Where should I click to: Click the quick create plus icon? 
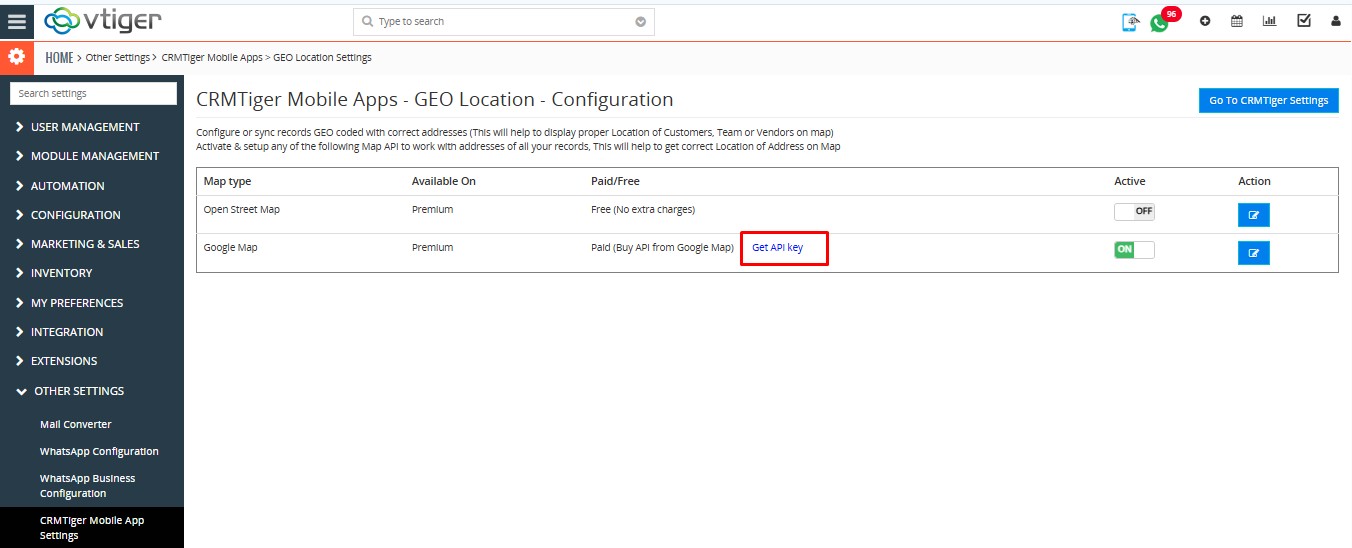[x=1205, y=21]
